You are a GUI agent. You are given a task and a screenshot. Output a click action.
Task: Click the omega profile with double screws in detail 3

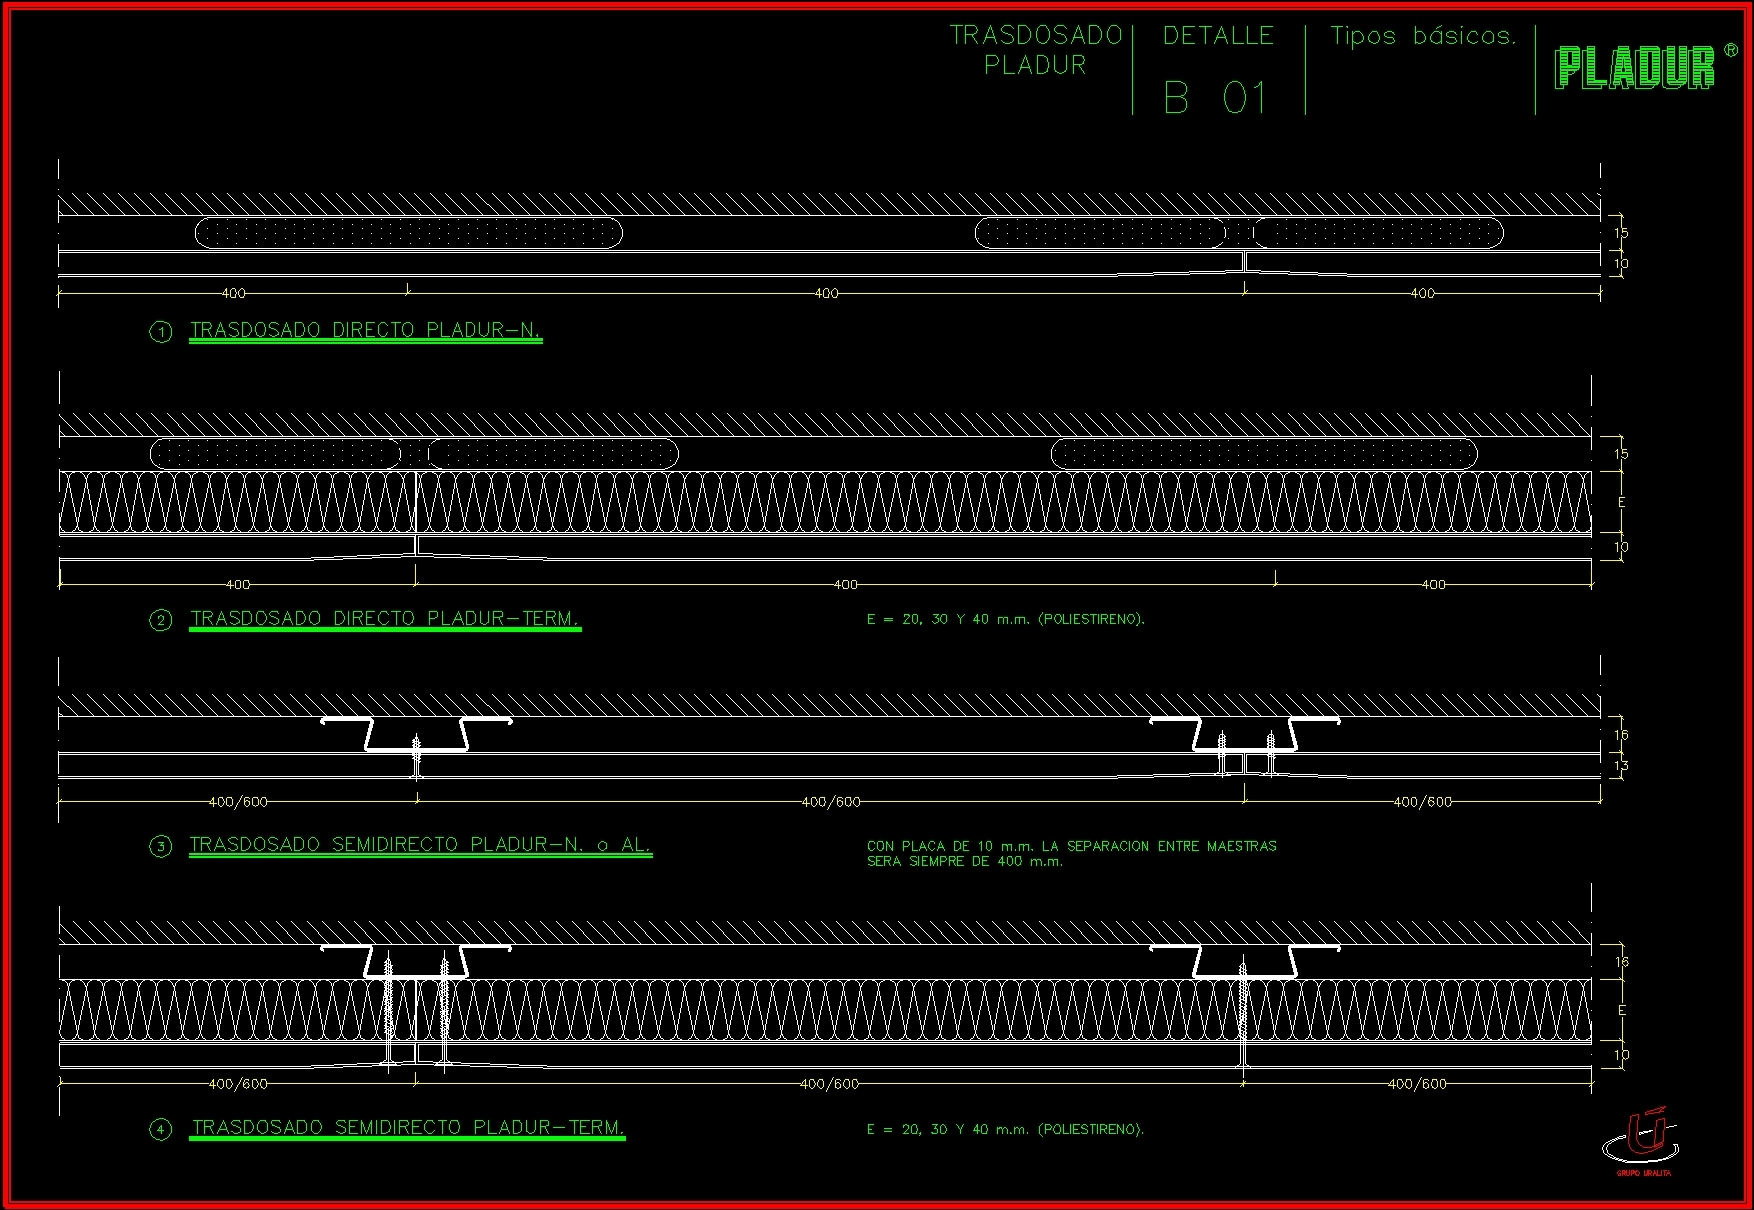(1244, 738)
